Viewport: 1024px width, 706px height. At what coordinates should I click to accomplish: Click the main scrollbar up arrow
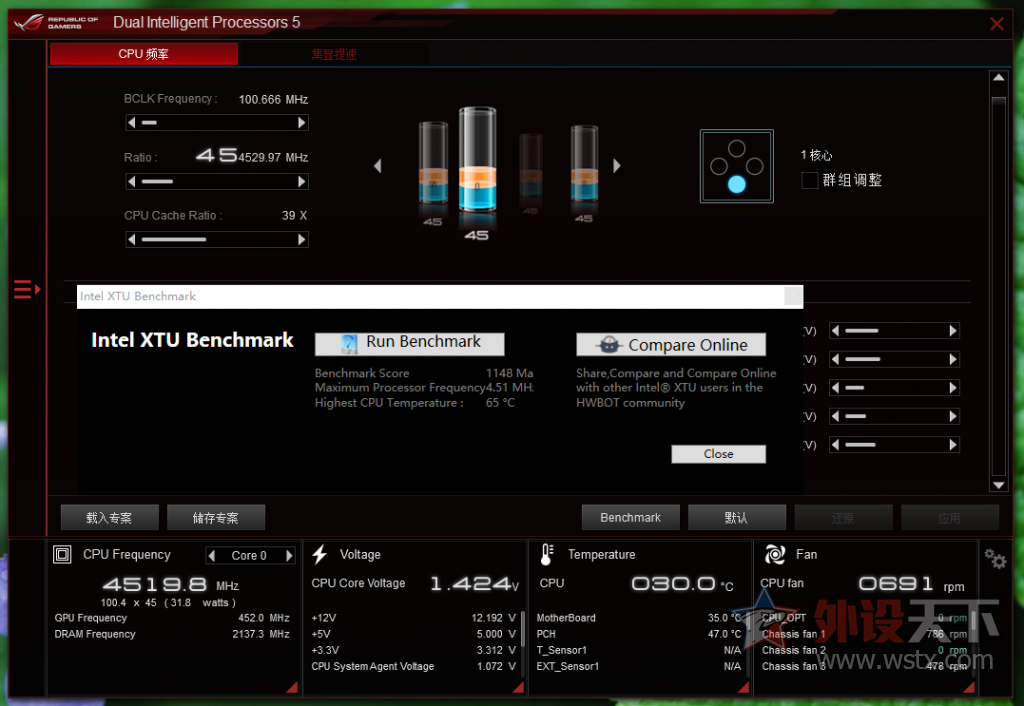coord(998,78)
